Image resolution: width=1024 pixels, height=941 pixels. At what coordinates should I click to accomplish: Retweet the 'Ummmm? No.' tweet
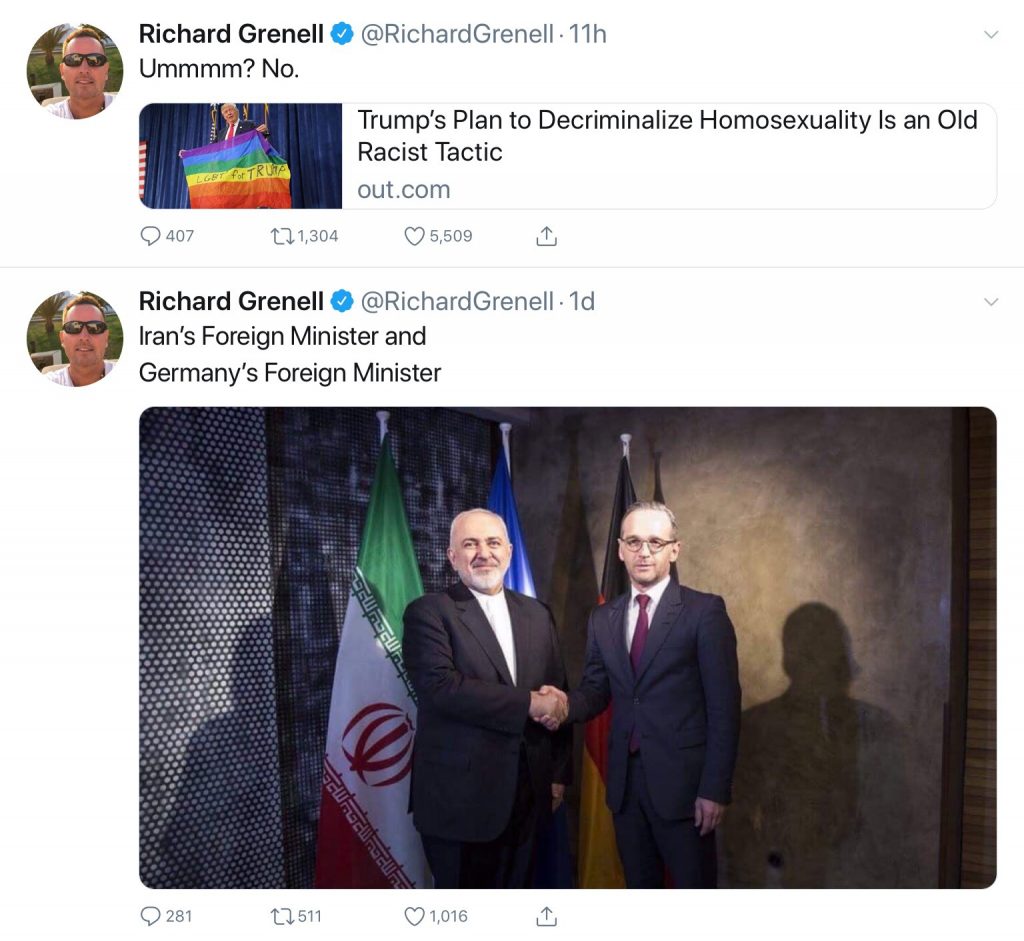[283, 236]
